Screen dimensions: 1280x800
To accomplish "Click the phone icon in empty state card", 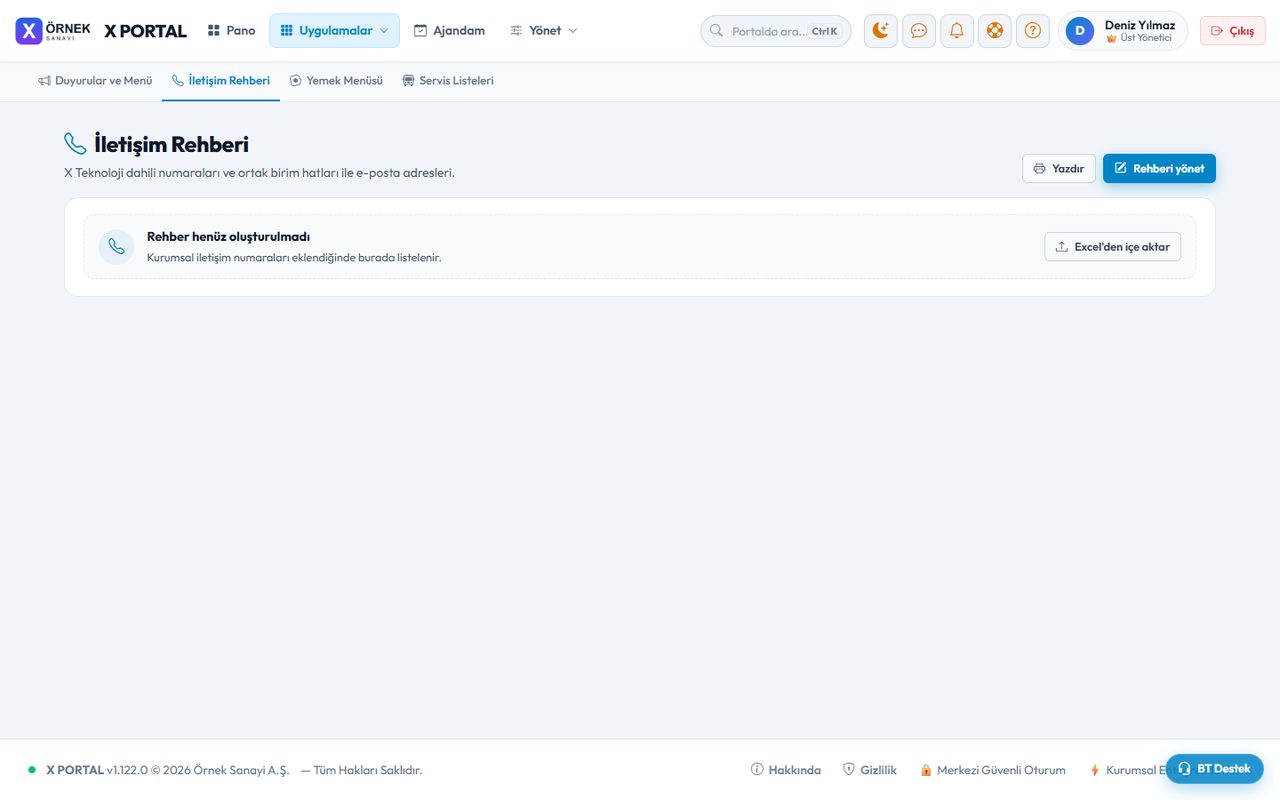I will [x=116, y=246].
